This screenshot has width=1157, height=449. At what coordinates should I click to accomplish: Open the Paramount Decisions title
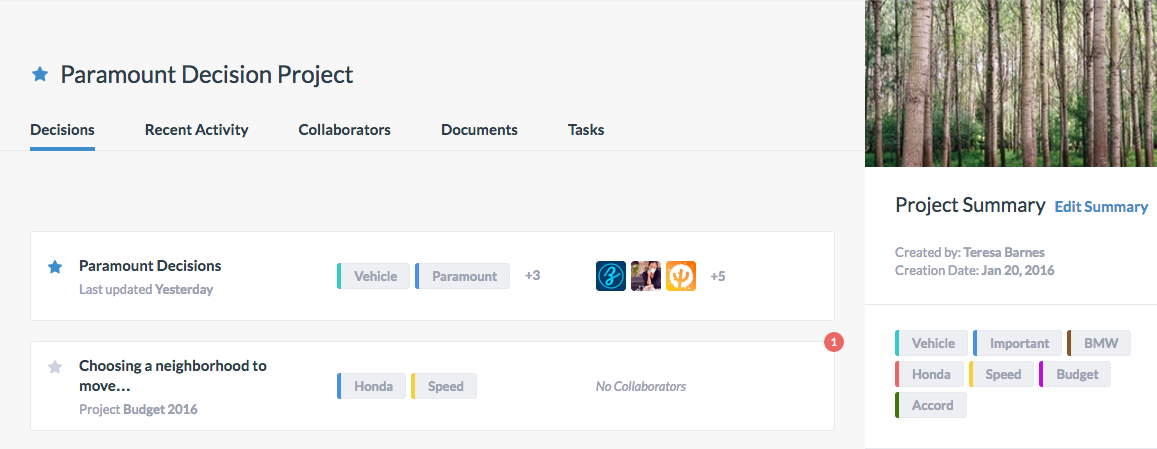(150, 266)
